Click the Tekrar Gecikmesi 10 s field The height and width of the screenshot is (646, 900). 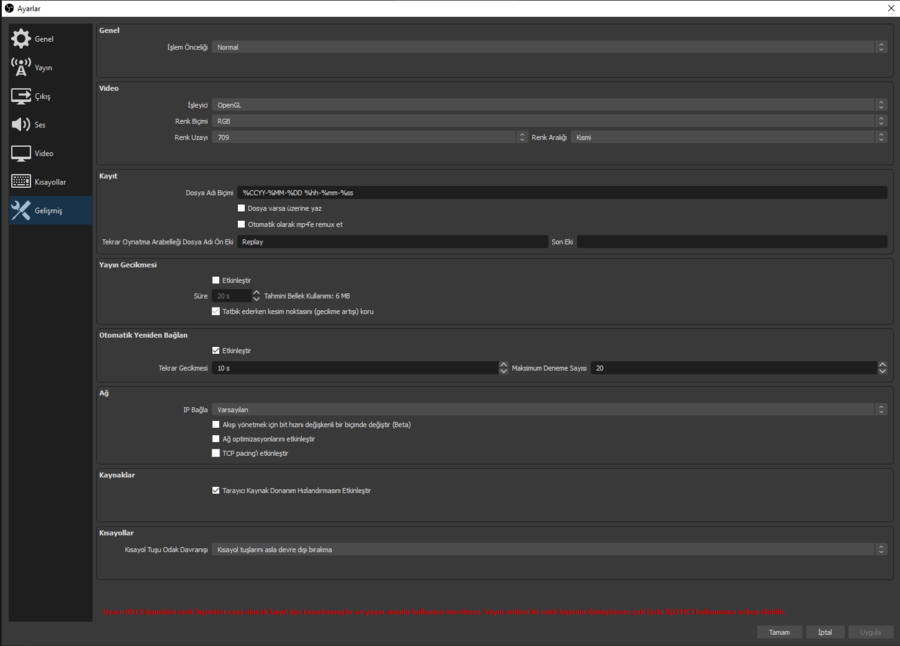coord(355,368)
